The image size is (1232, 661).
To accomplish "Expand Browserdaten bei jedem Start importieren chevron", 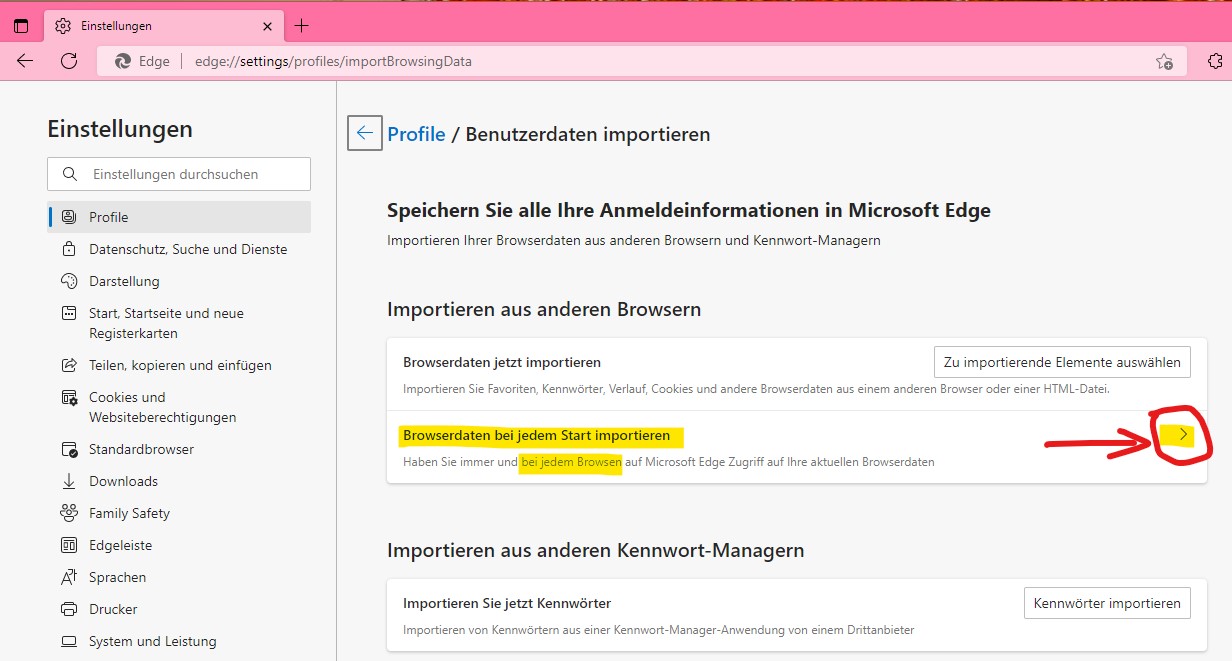I will 1184,434.
